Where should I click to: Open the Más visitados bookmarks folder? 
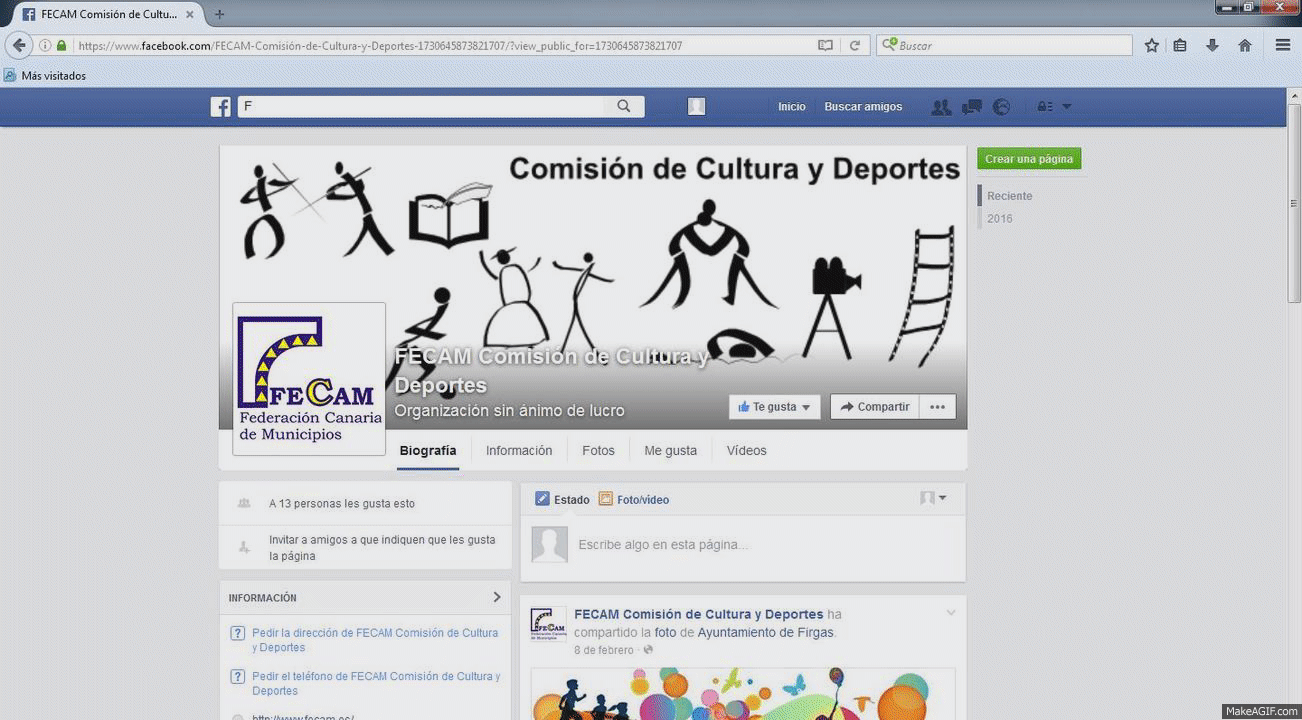point(45,76)
